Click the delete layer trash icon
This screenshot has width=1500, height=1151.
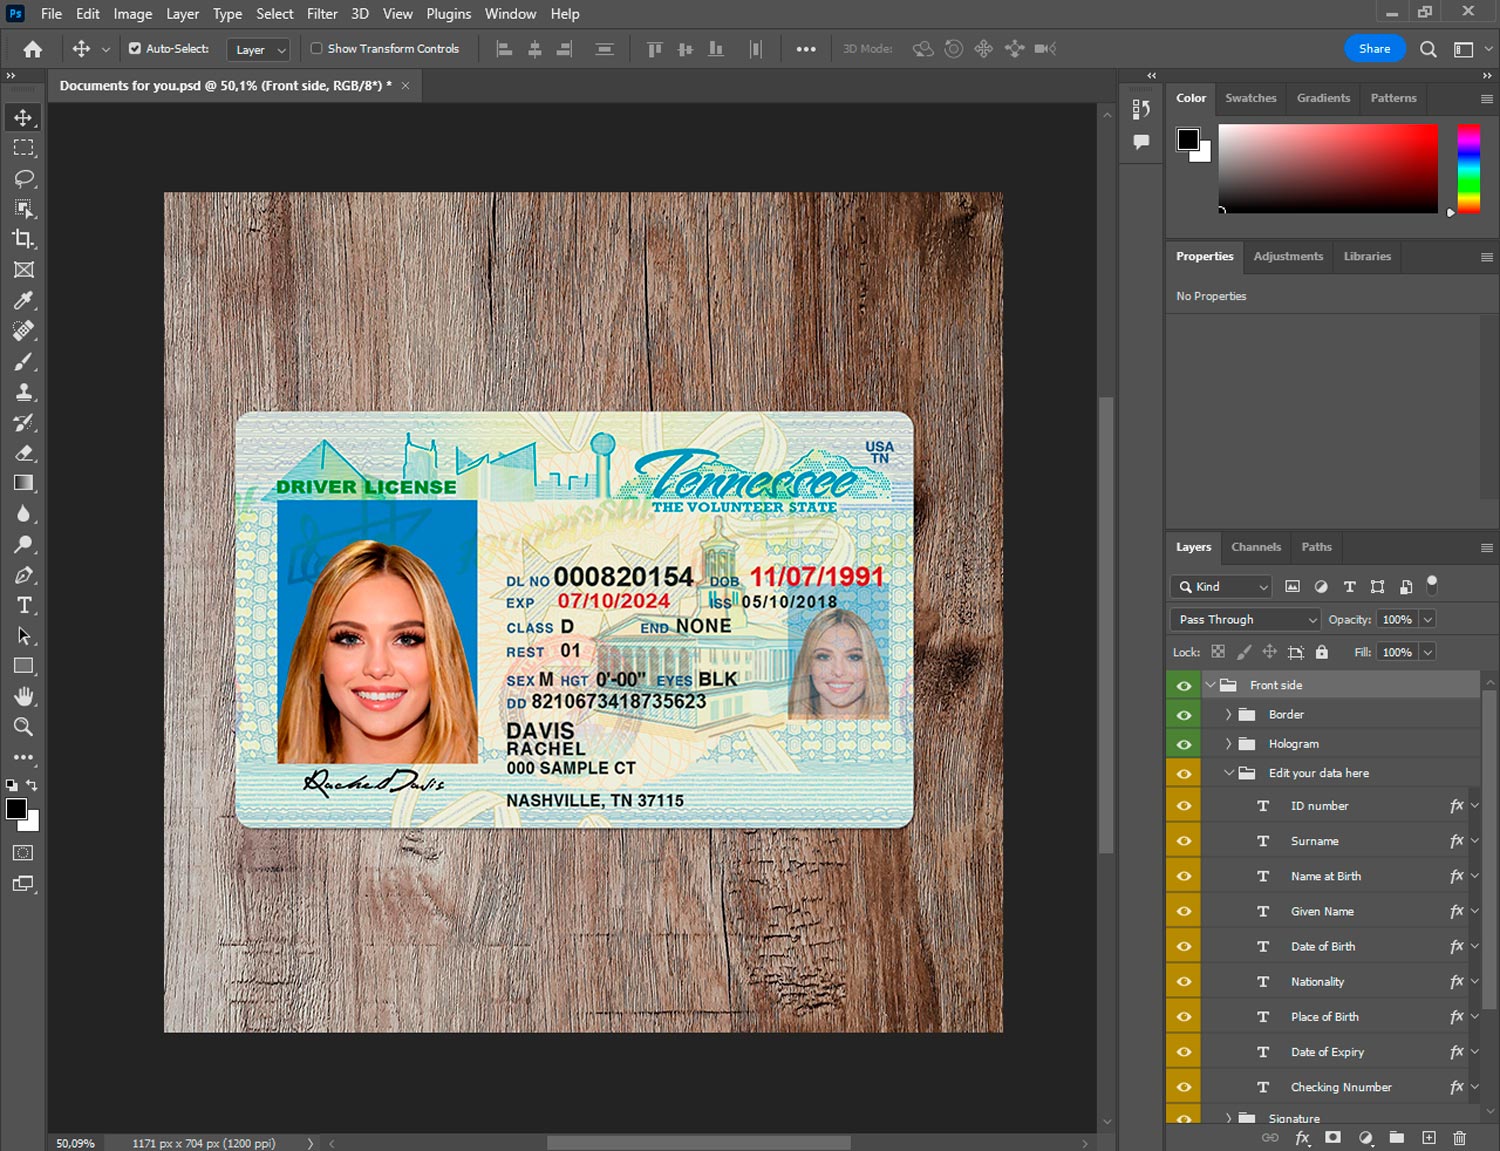1459,1138
